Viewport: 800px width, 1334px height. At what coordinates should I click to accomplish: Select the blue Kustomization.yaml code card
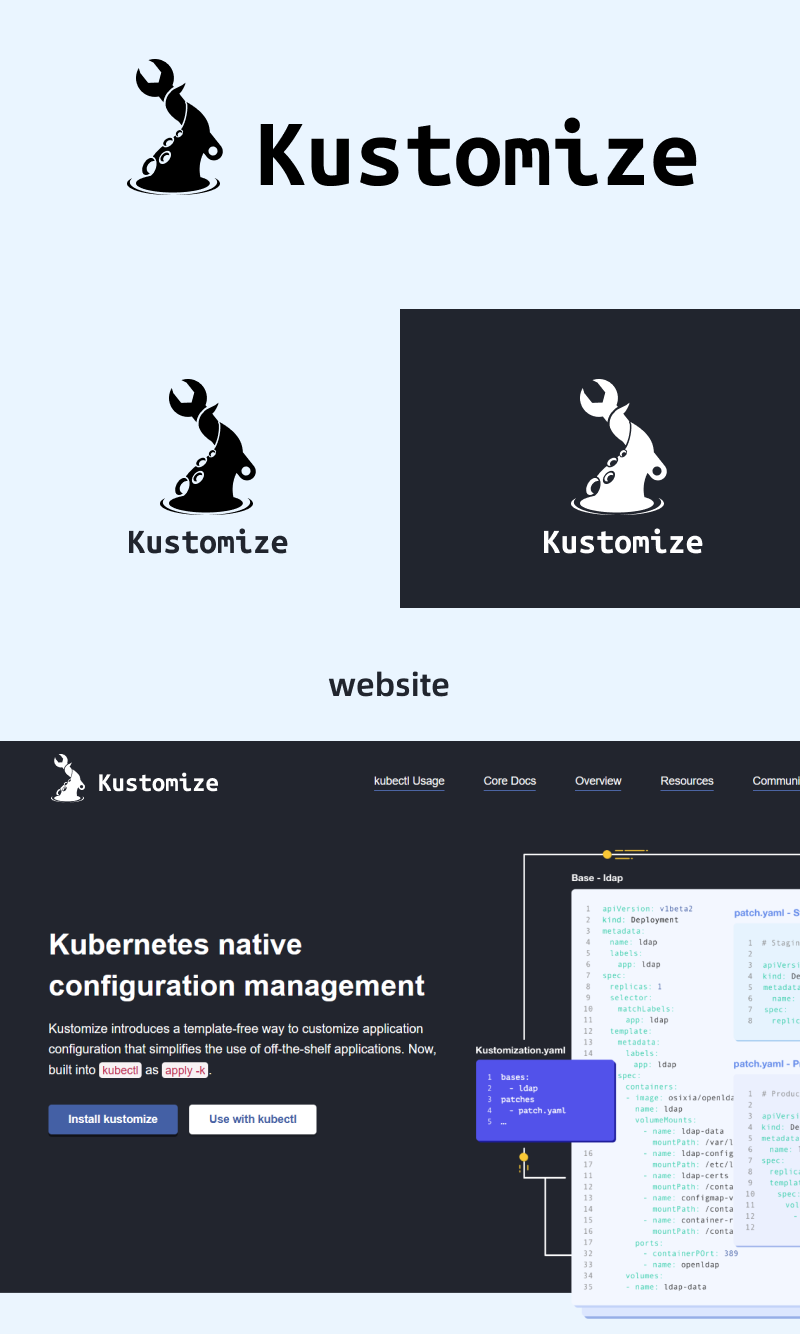[x=545, y=1100]
